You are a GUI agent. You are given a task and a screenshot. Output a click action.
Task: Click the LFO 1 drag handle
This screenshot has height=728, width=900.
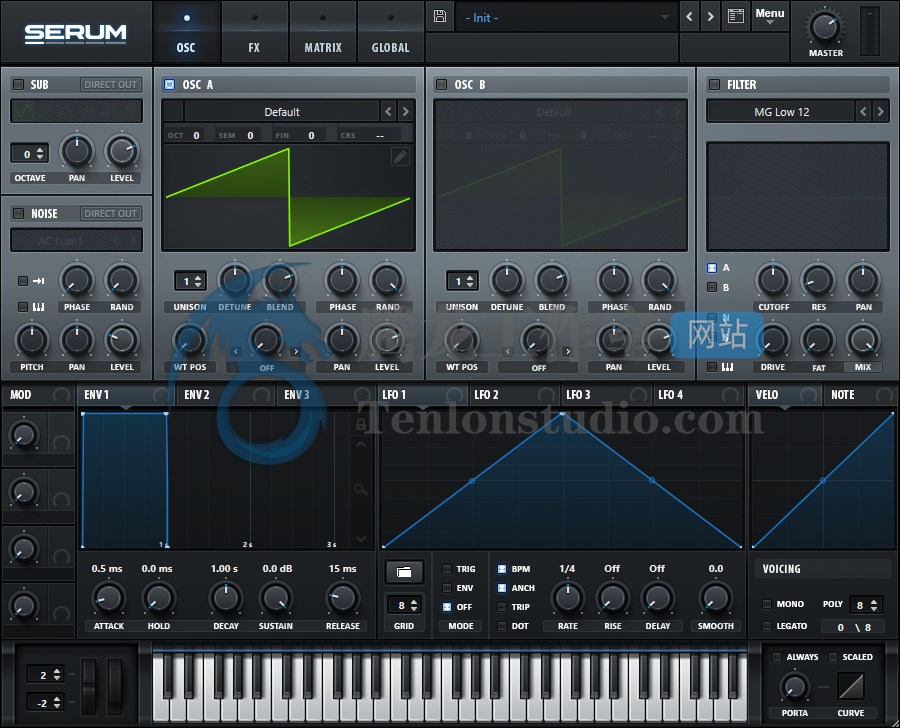(454, 395)
